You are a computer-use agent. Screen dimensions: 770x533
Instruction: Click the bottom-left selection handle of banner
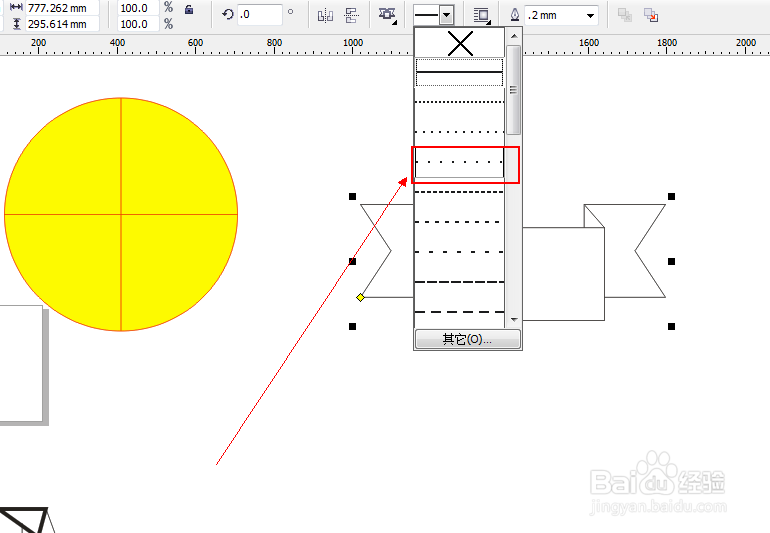pyautogui.click(x=353, y=326)
